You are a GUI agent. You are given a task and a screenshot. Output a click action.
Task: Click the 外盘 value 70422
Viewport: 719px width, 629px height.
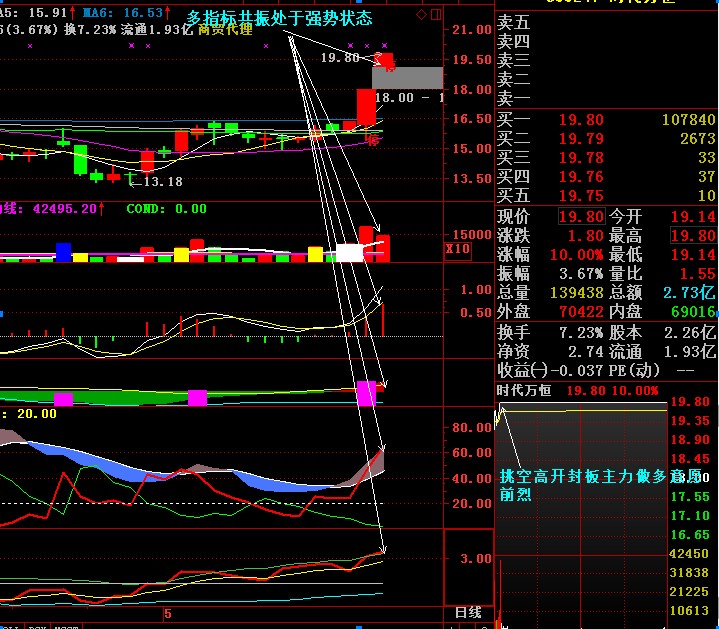tap(581, 312)
